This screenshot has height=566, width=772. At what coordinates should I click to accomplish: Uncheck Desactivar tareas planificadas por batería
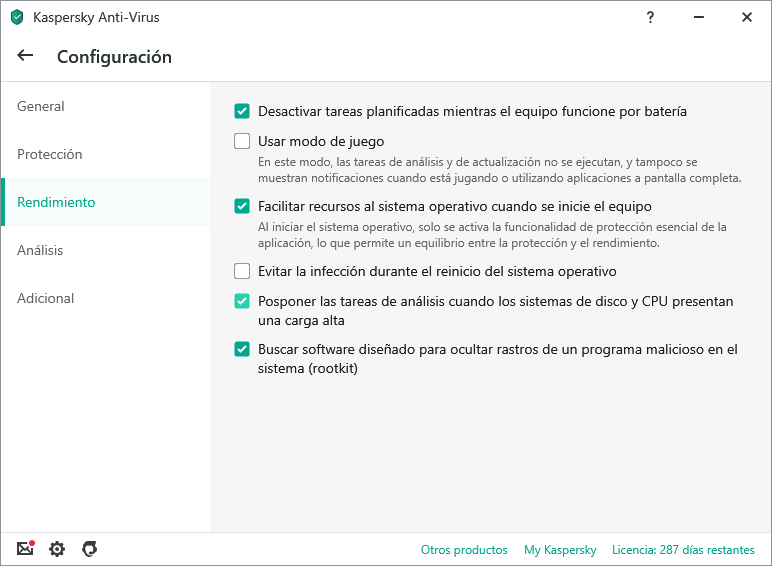(242, 111)
